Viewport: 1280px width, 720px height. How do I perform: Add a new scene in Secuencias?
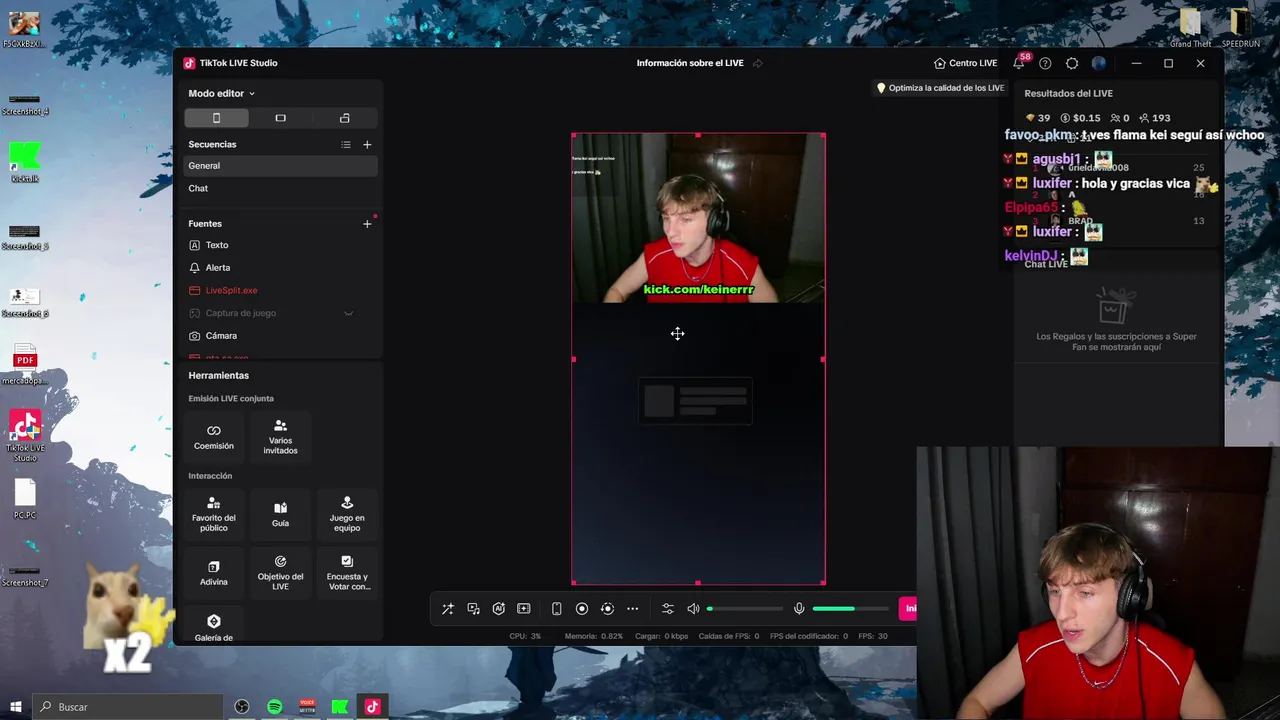367,144
